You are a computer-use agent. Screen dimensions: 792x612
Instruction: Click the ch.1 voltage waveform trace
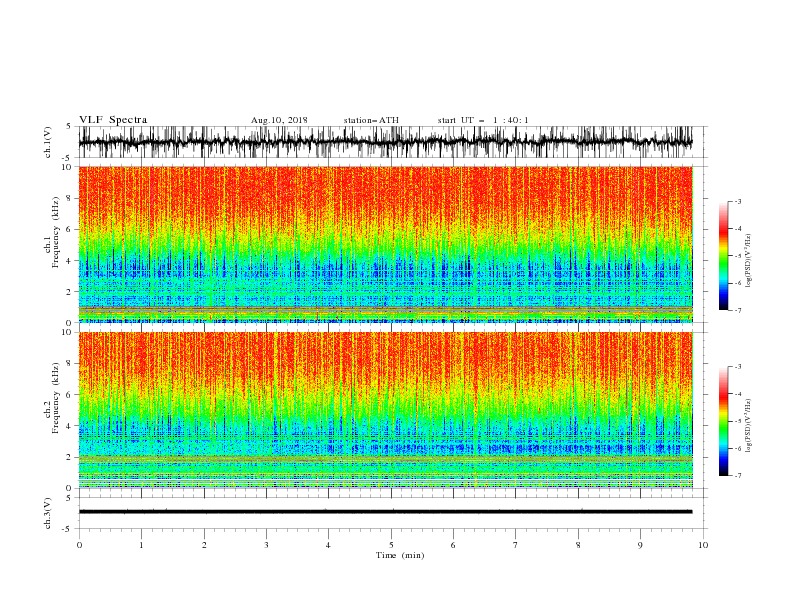tap(385, 142)
